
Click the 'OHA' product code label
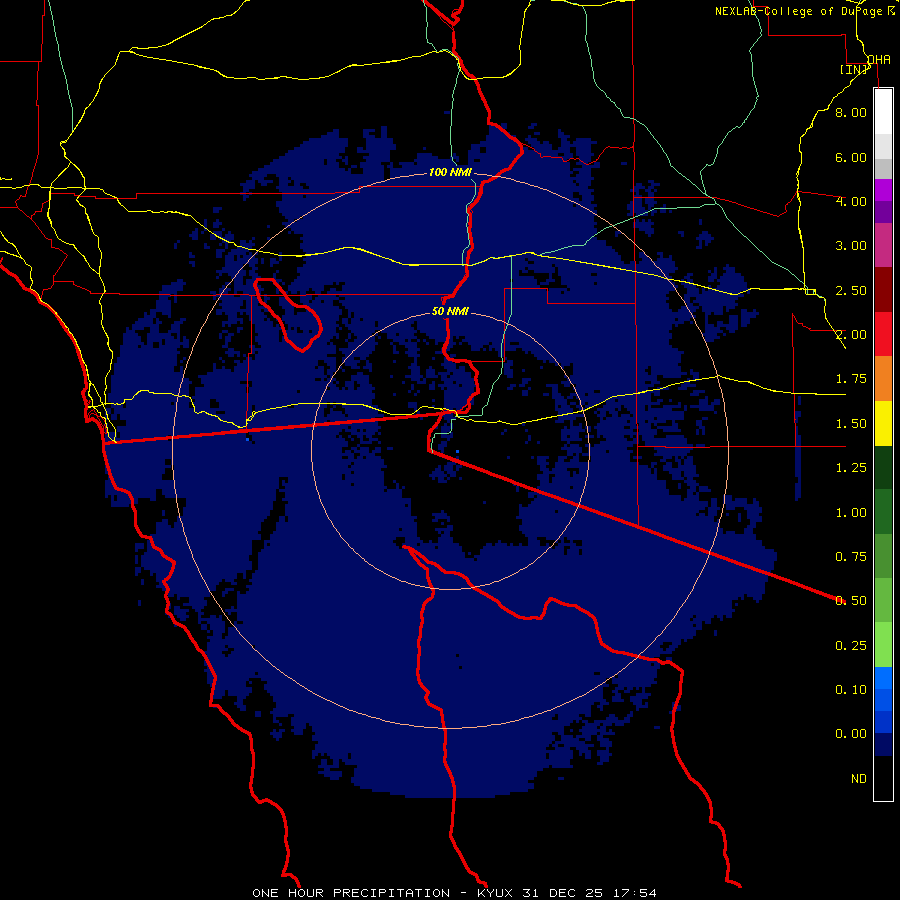coord(879,60)
